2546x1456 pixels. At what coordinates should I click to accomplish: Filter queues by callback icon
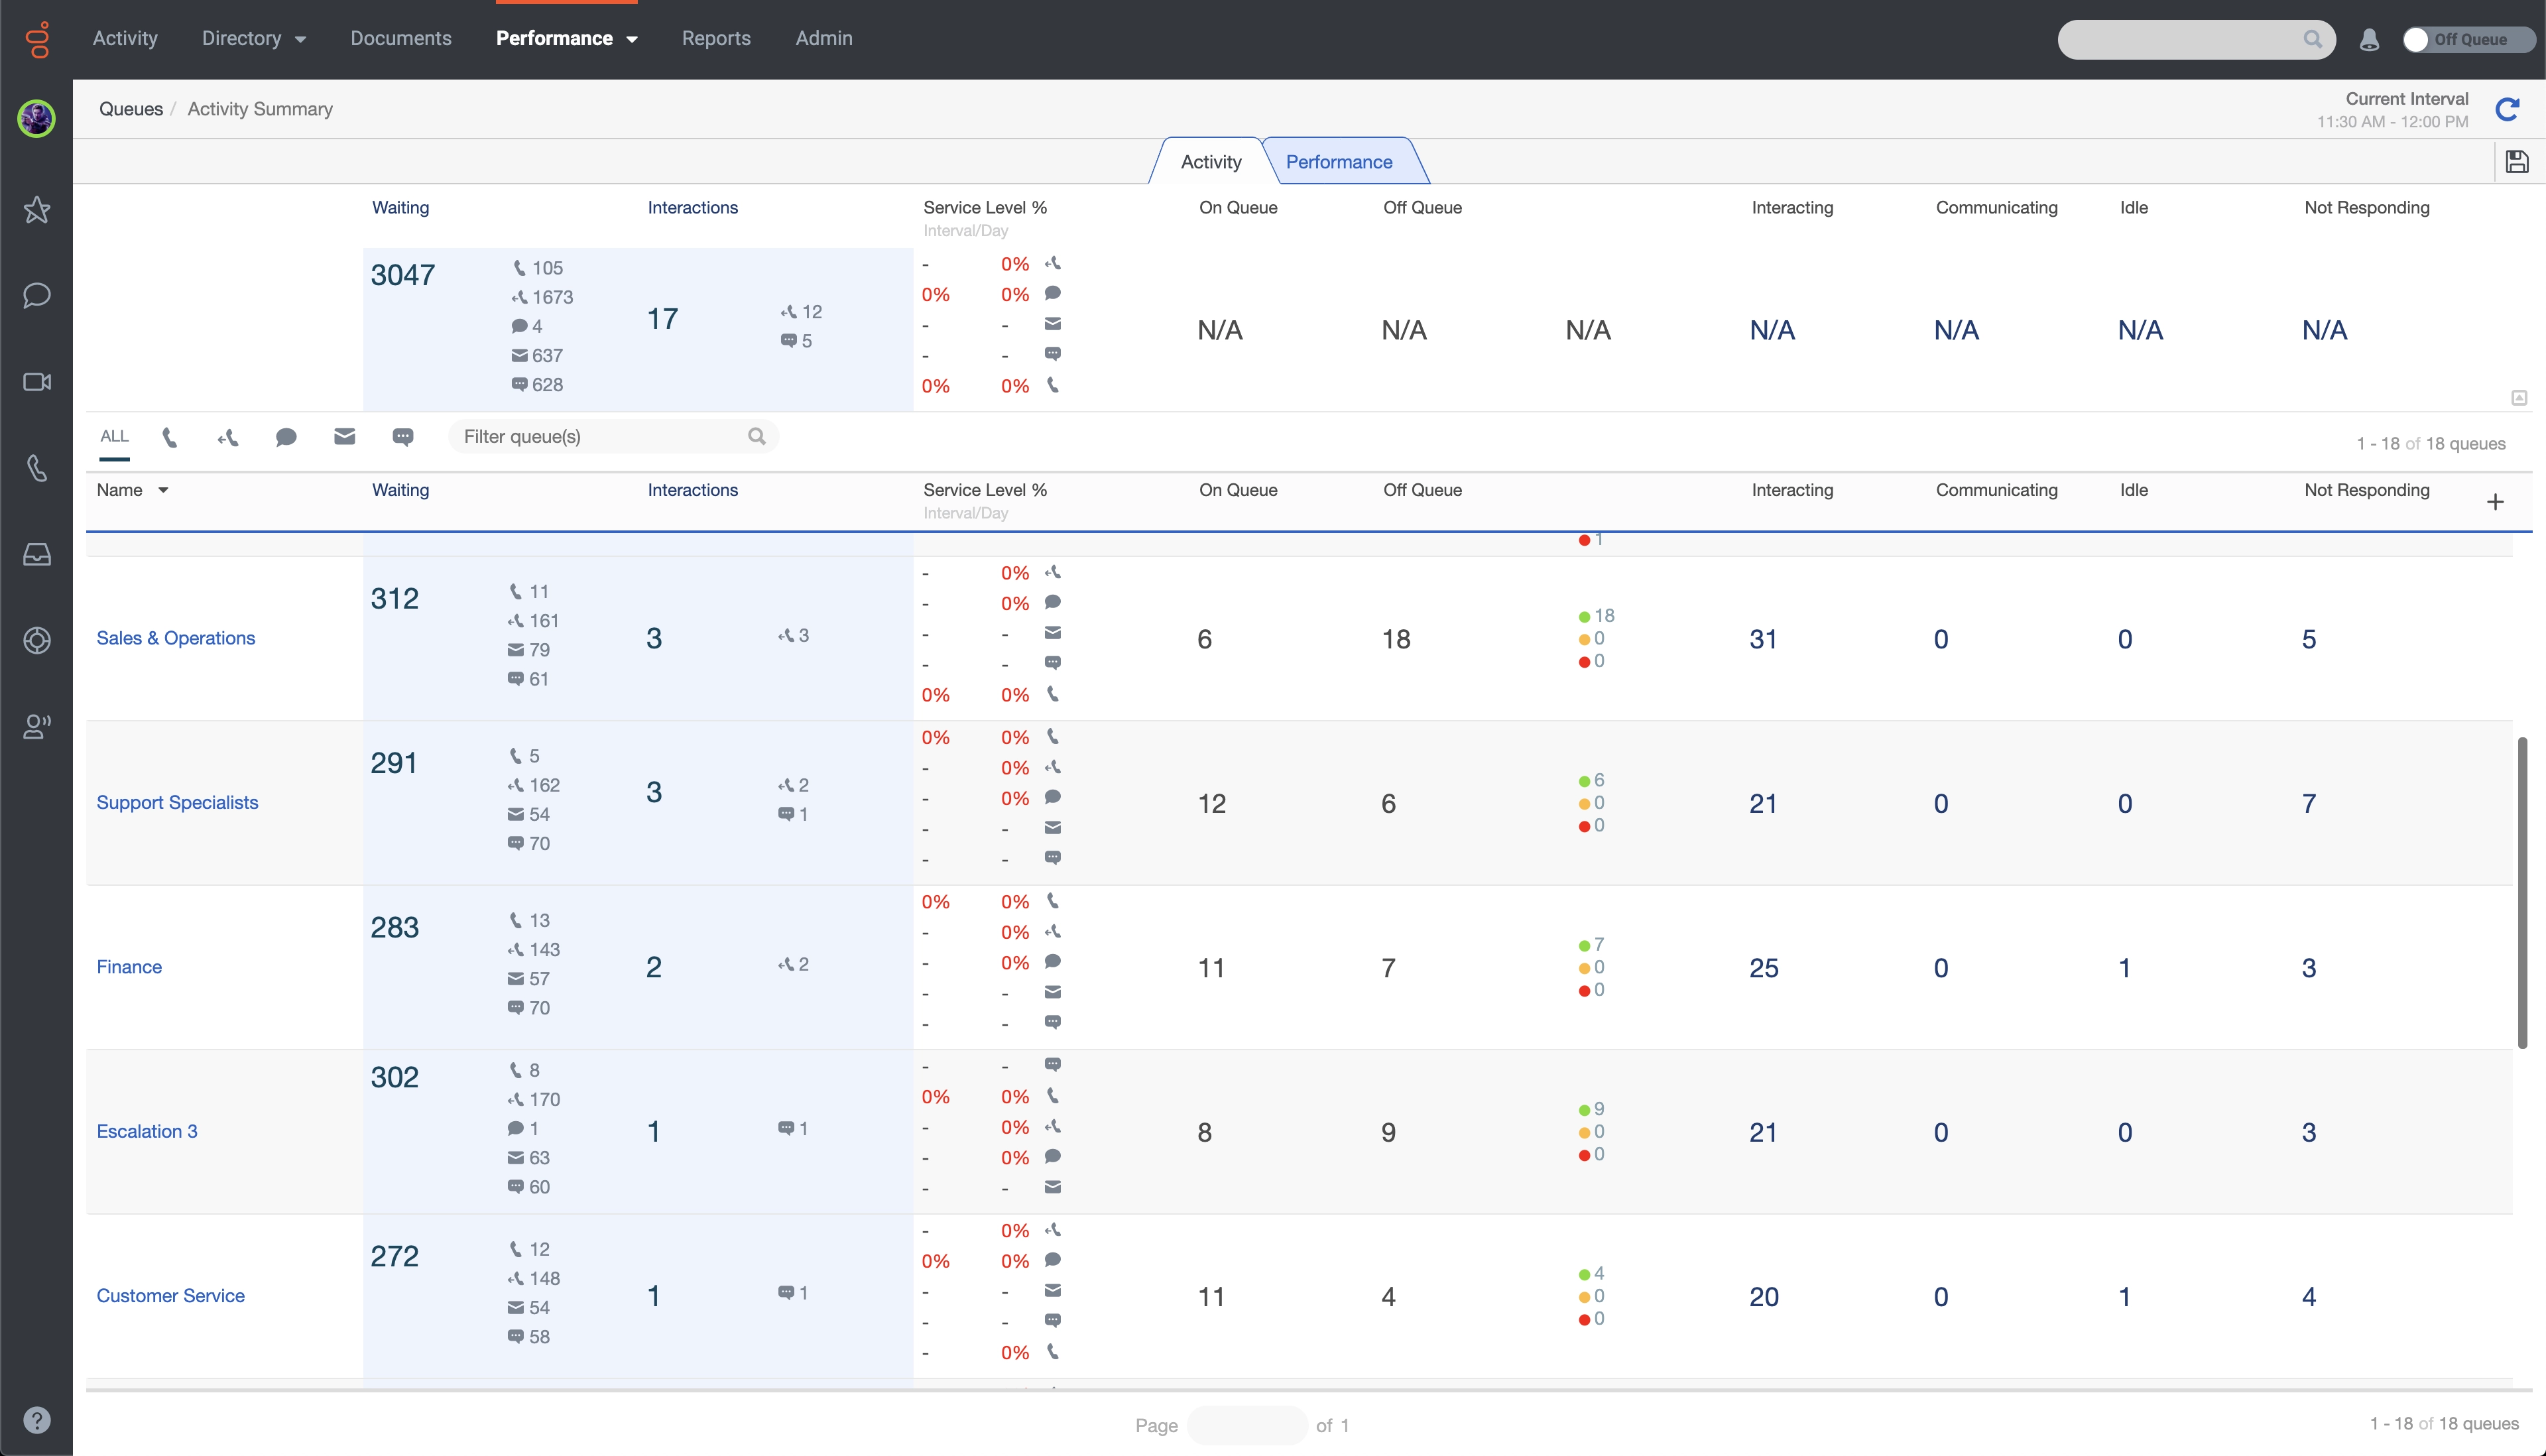point(228,437)
